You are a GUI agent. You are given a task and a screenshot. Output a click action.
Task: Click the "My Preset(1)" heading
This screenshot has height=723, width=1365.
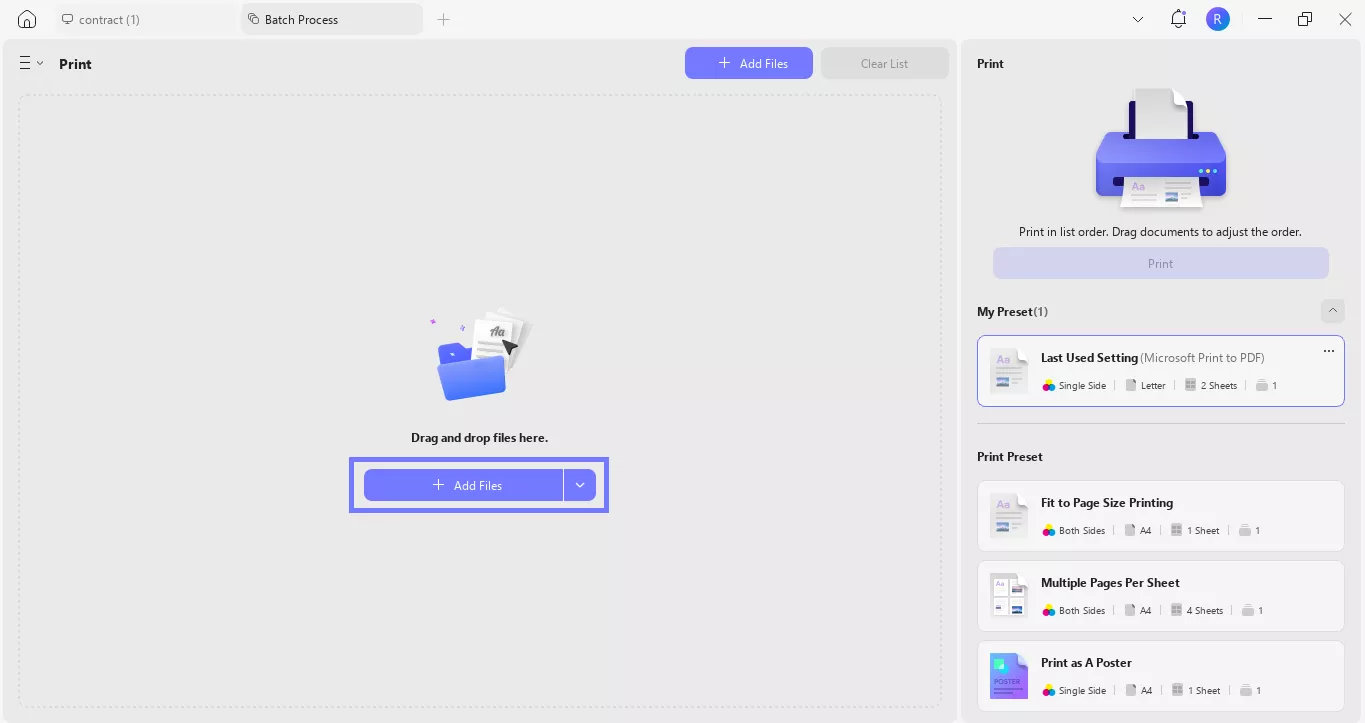point(1012,312)
